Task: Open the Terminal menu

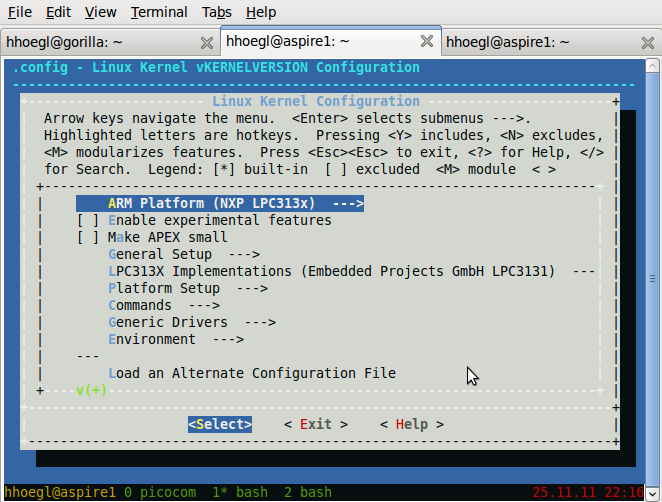Action: [x=159, y=12]
